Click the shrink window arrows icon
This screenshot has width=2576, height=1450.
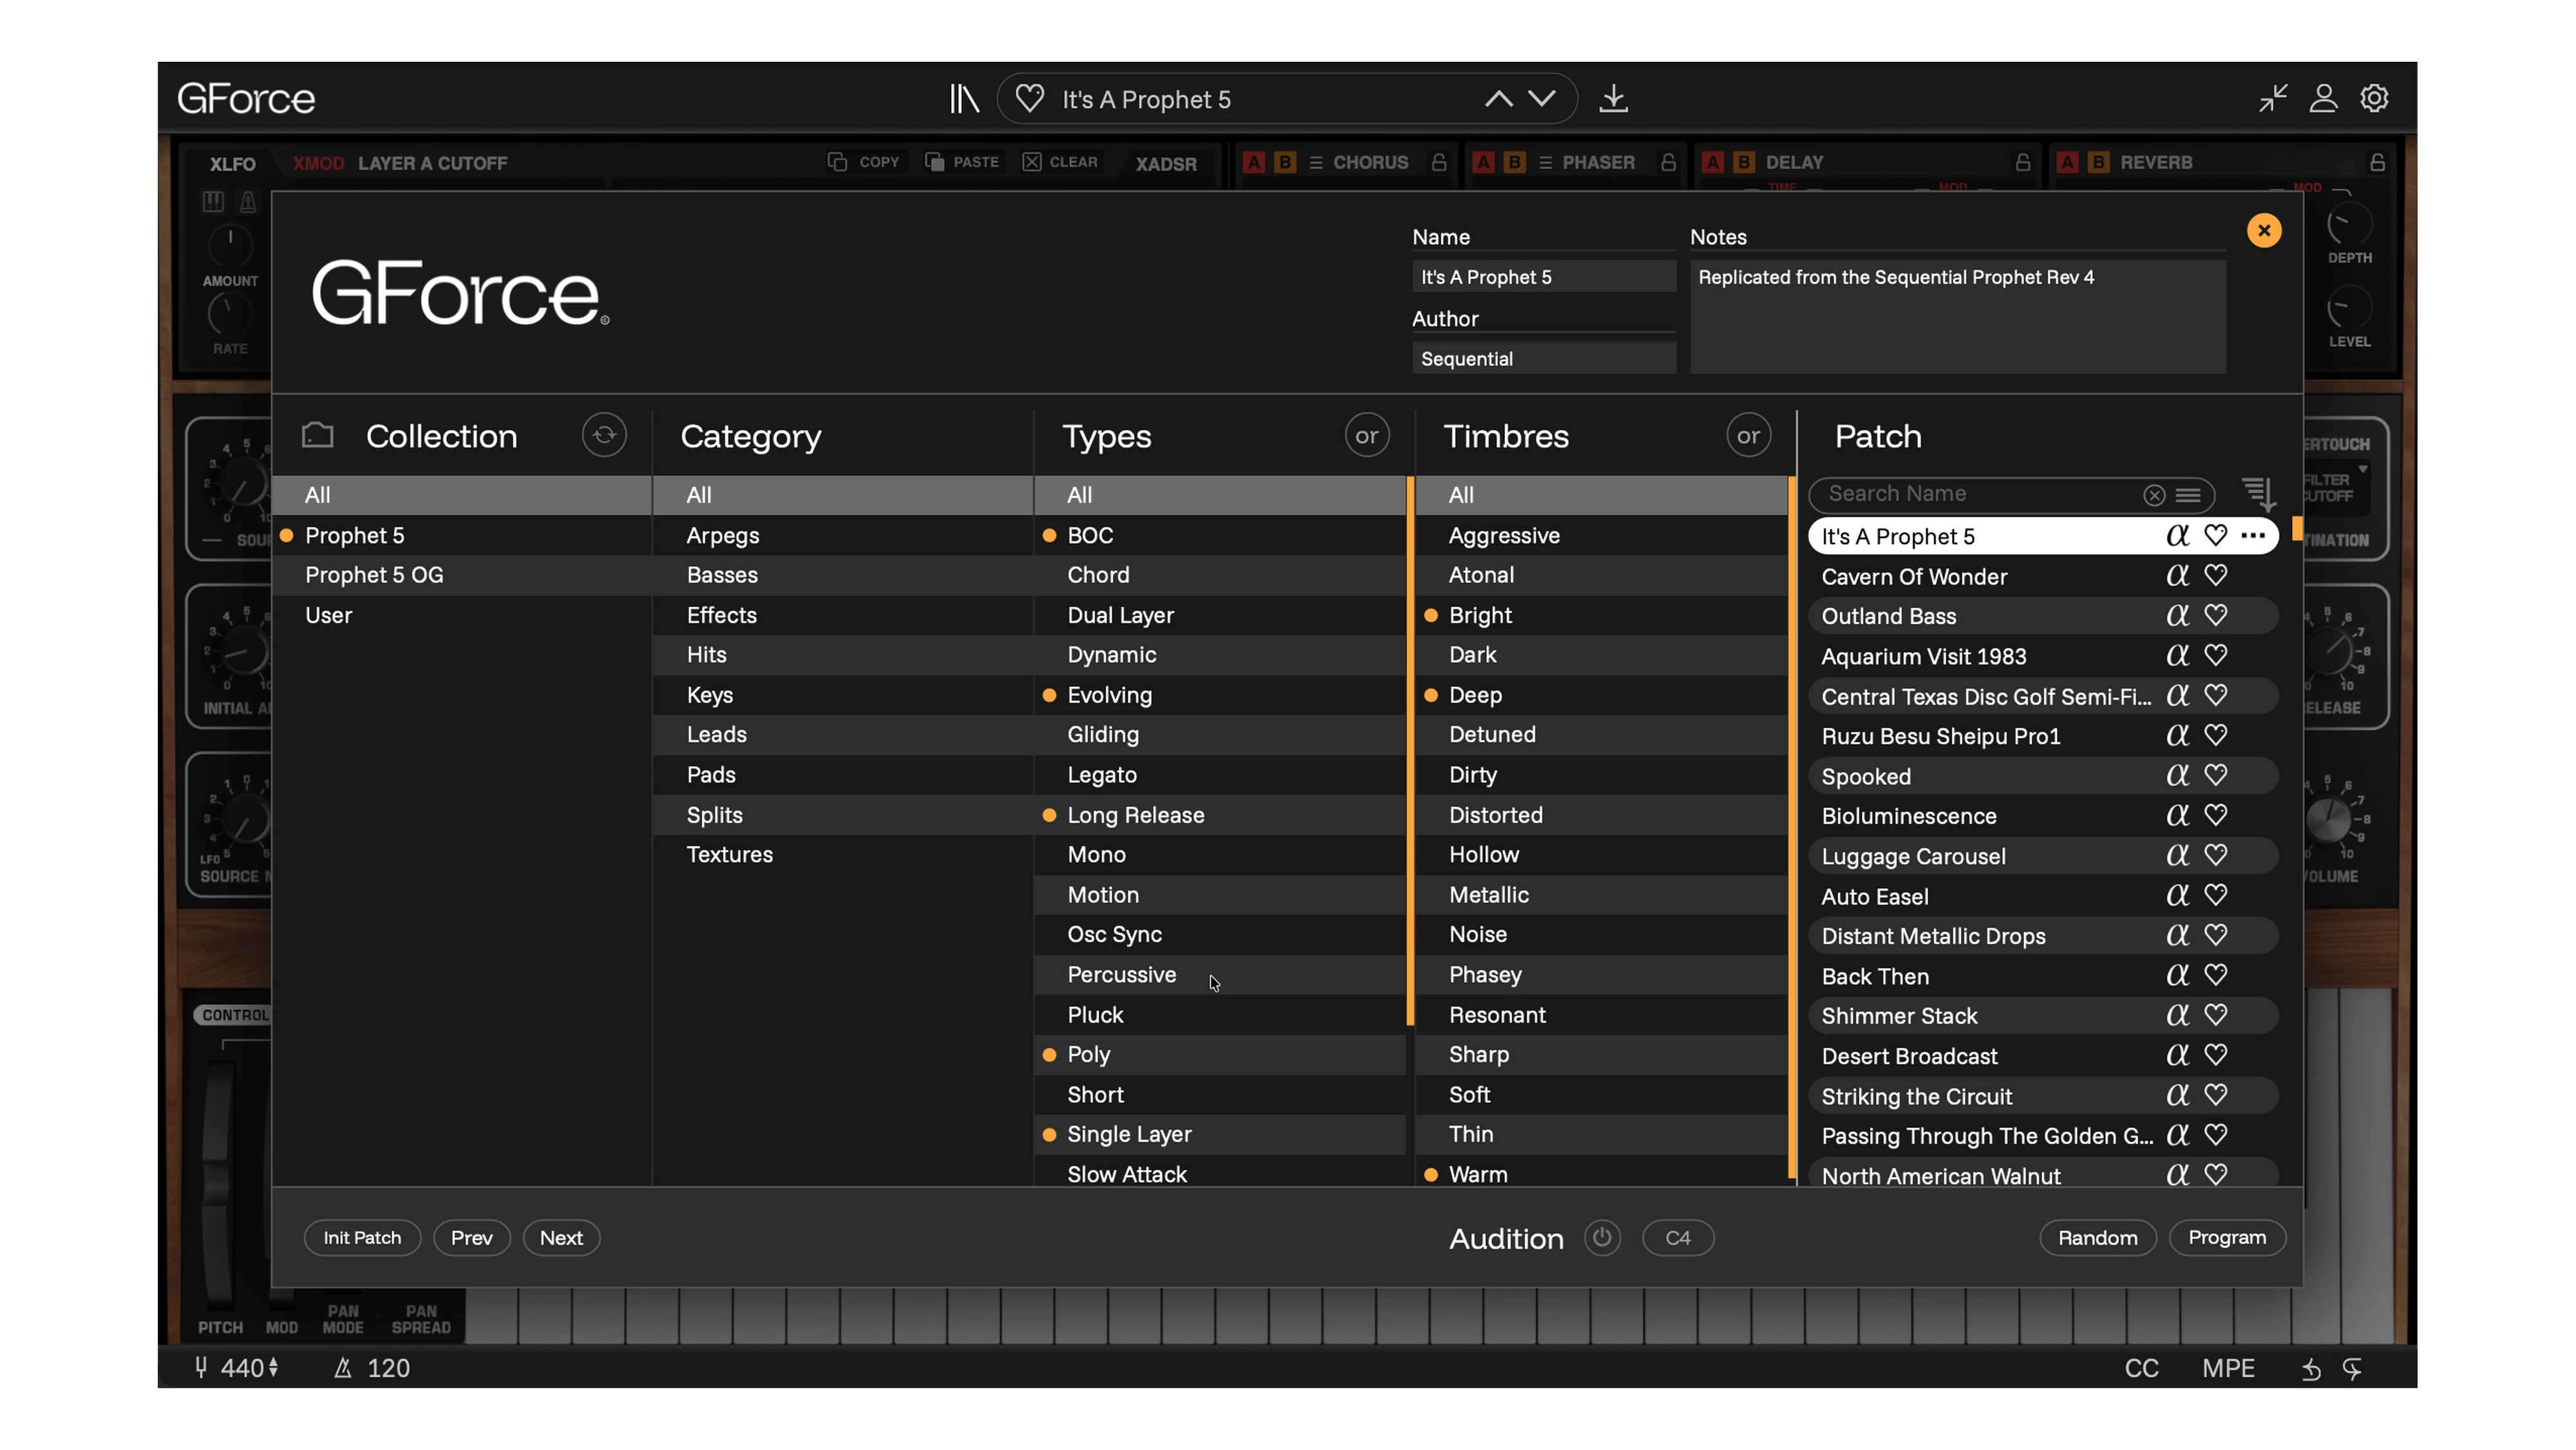pos(2272,98)
